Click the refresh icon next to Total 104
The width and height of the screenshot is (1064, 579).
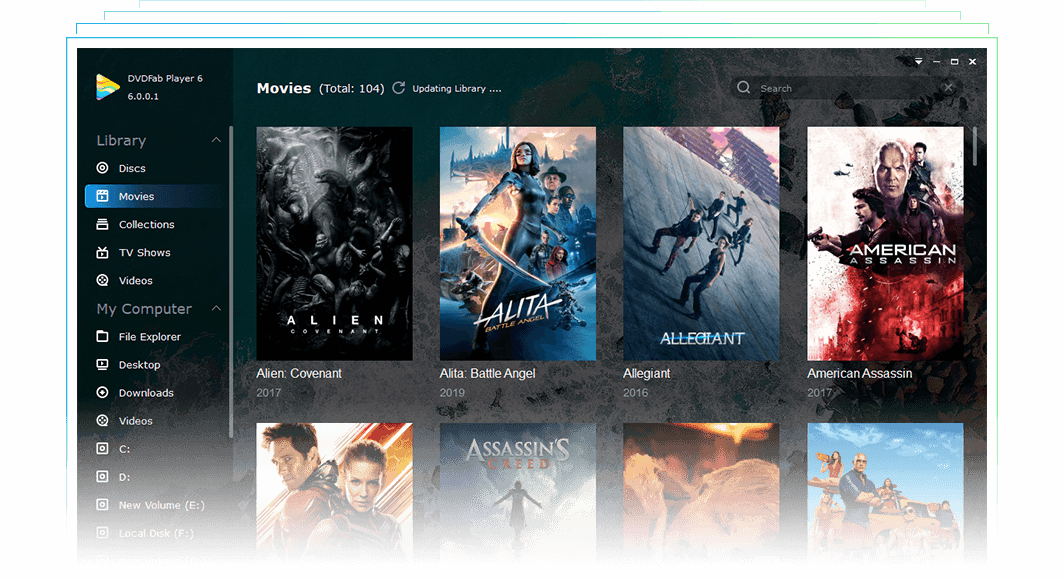pos(398,88)
